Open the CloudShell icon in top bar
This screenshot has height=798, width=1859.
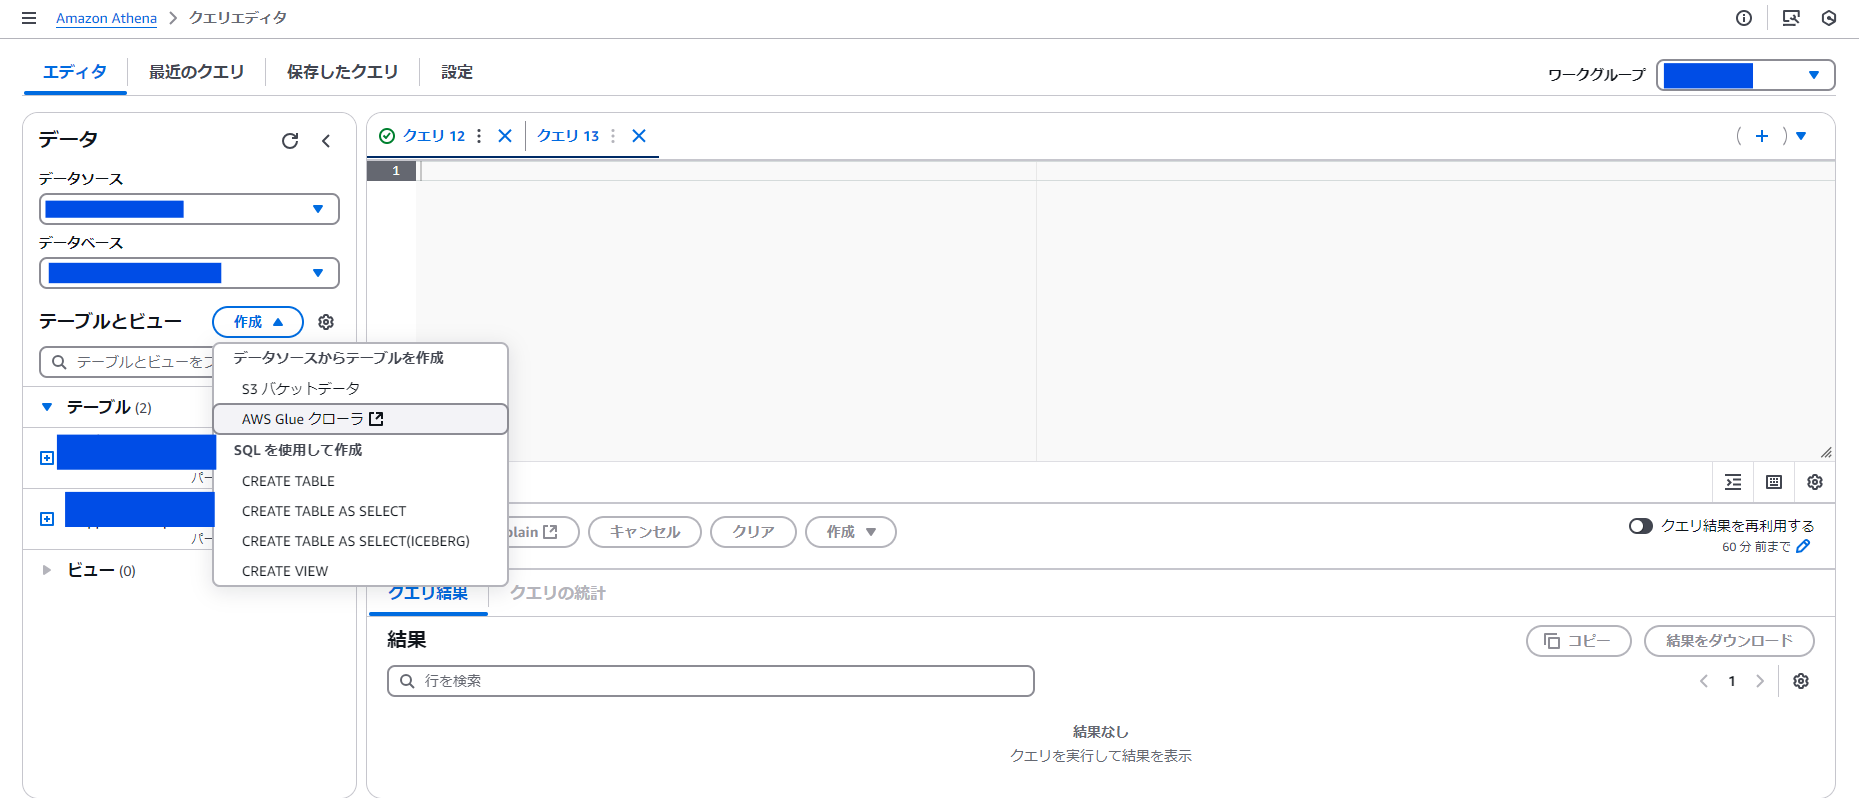[1791, 18]
